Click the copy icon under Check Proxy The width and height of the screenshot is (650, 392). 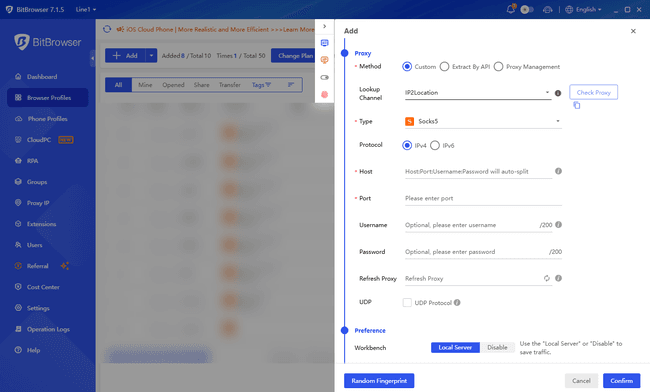(577, 105)
